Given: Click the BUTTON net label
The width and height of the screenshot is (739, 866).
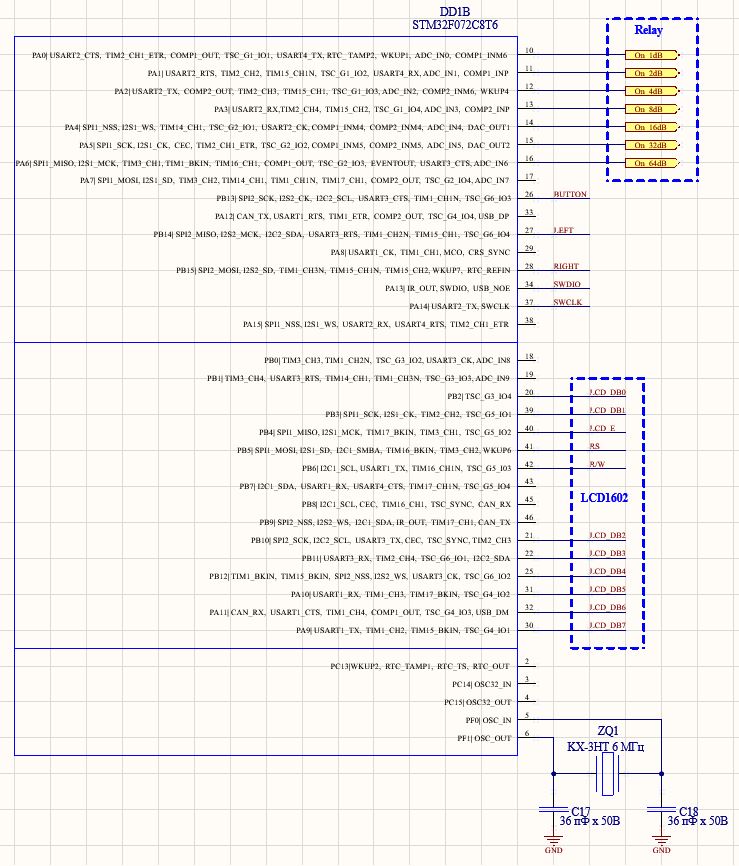Looking at the screenshot, I should click(x=570, y=194).
